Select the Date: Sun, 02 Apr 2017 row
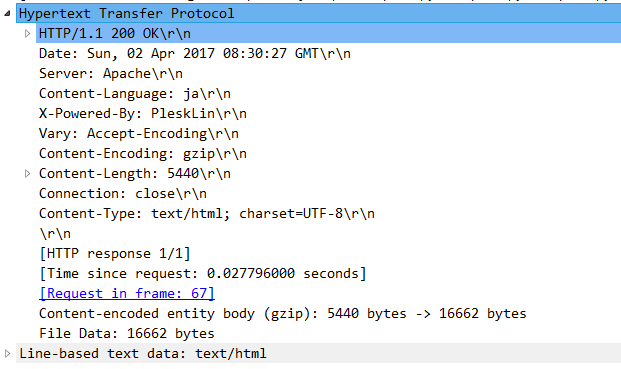The height and width of the screenshot is (369, 621). [195, 53]
